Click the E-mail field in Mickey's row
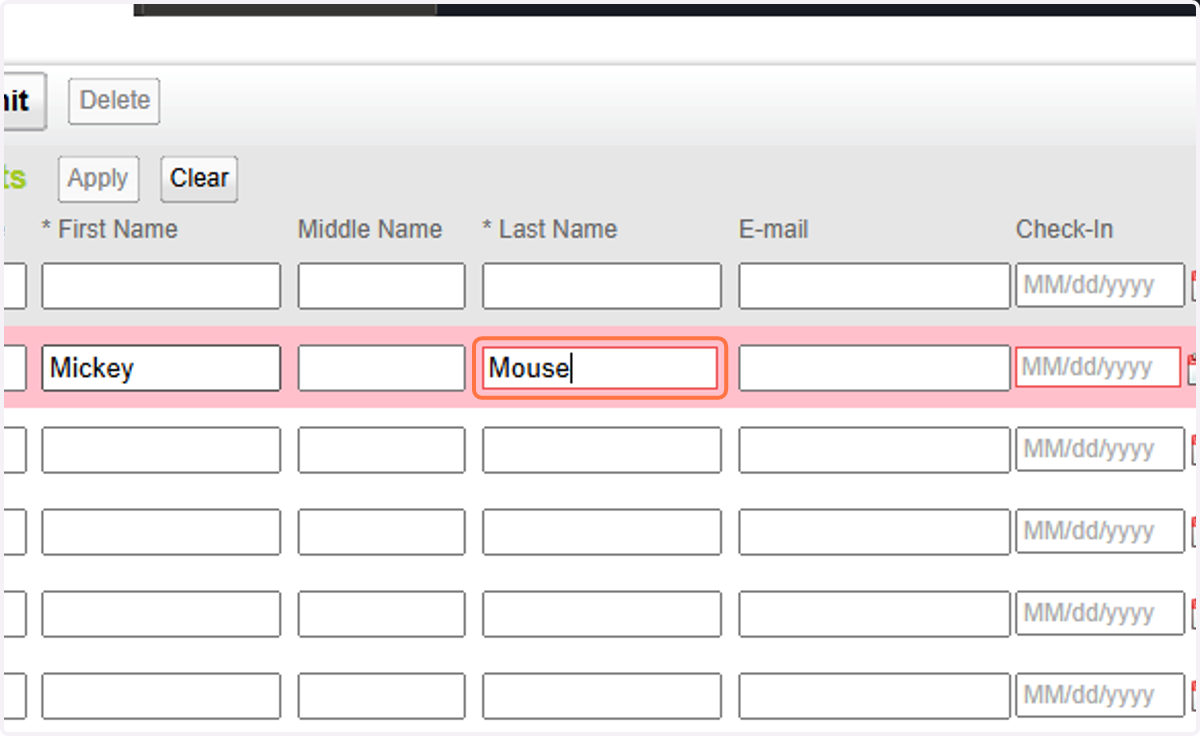The image size is (1200, 736). point(874,368)
